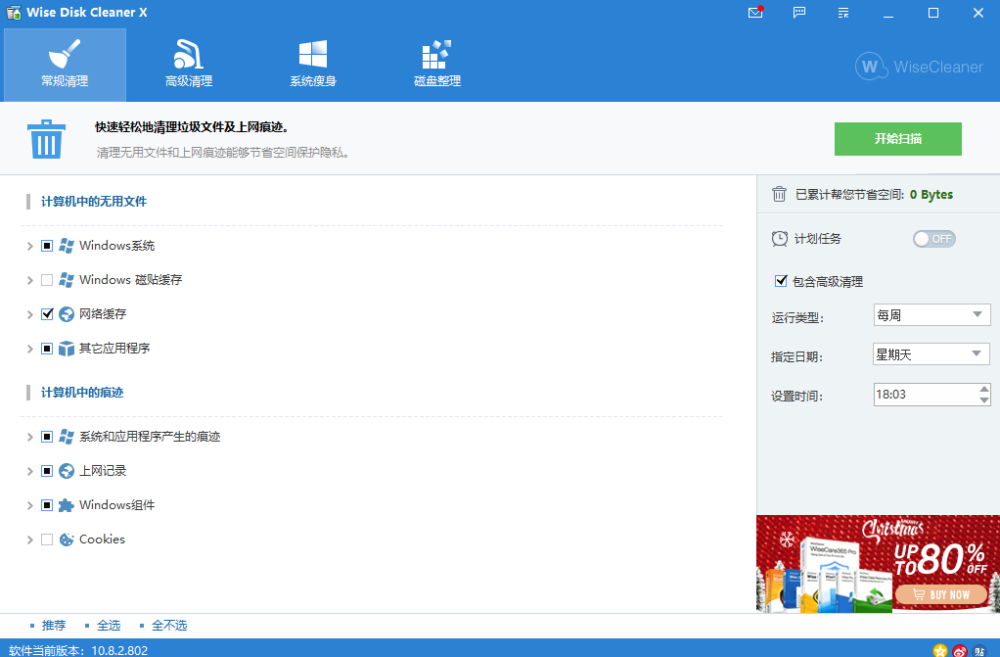This screenshot has width=1000, height=657.
Task: Open the feedback chat icon
Action: point(799,13)
